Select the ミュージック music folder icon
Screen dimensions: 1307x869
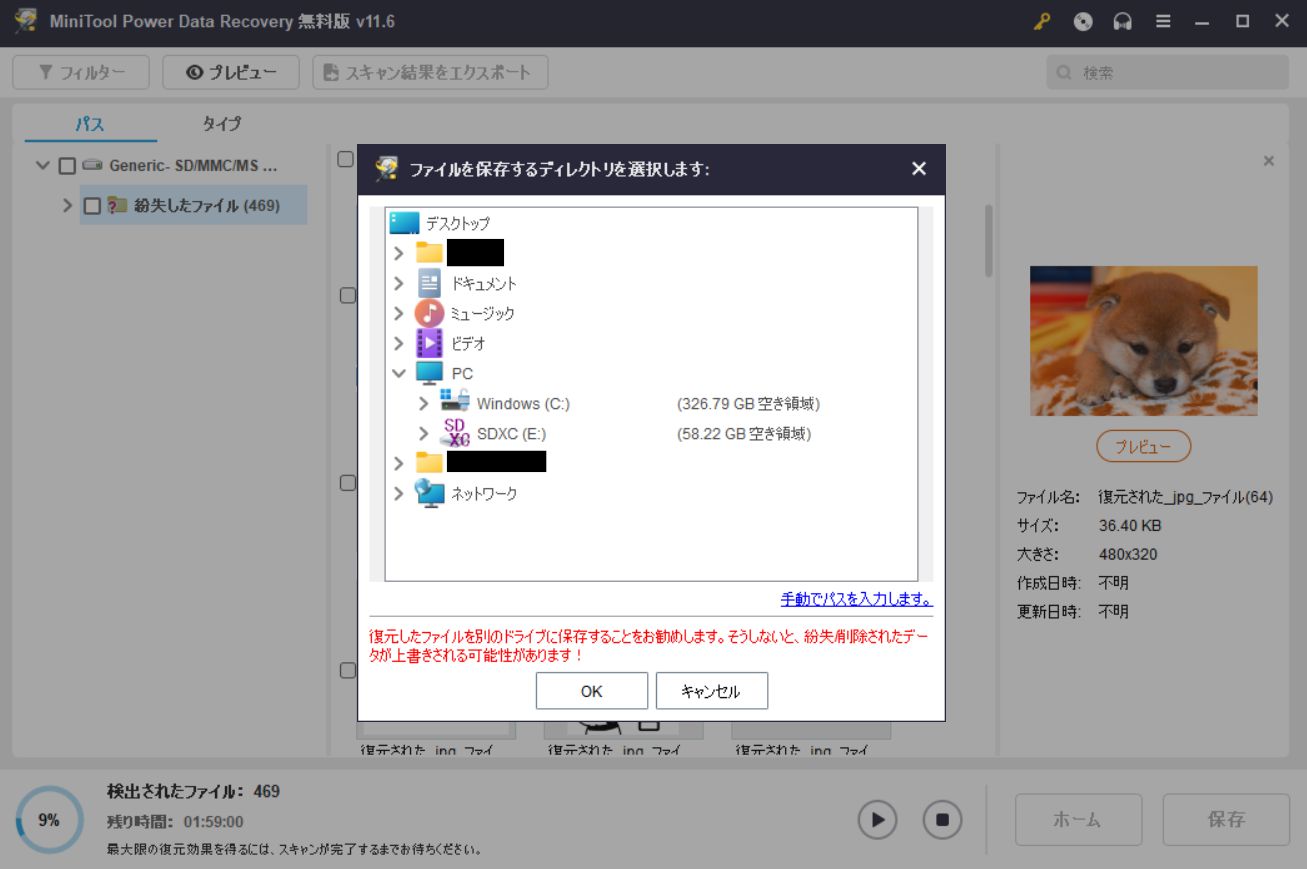coord(429,313)
